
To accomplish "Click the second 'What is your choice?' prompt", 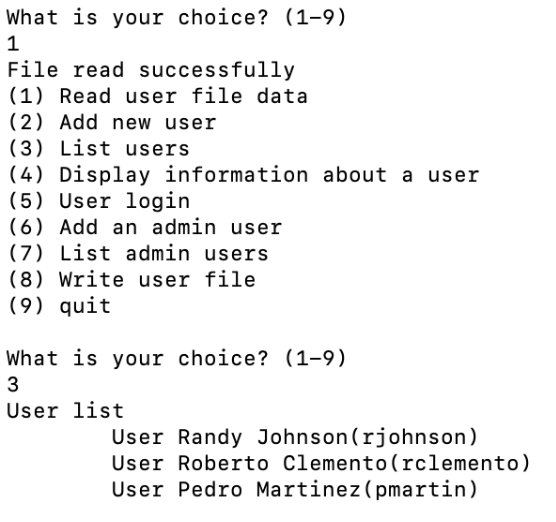I will (x=176, y=359).
